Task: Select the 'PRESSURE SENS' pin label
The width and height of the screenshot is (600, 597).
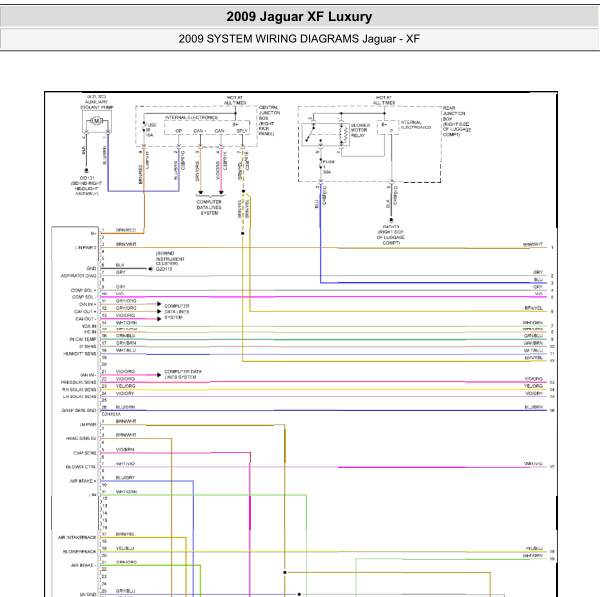Action: tap(78, 382)
